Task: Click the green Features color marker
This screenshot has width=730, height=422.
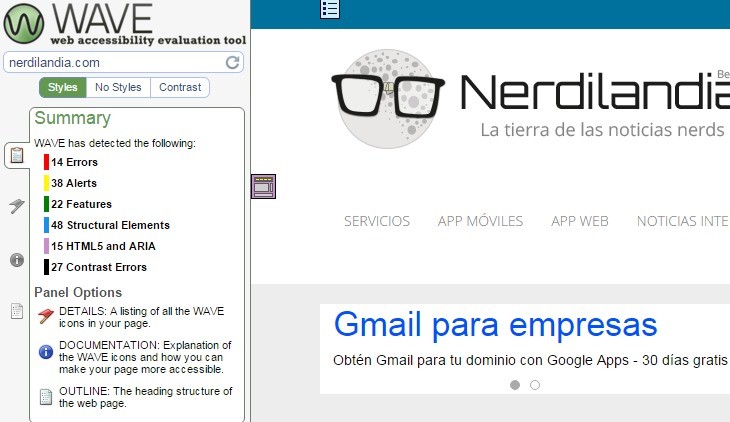Action: pos(46,204)
